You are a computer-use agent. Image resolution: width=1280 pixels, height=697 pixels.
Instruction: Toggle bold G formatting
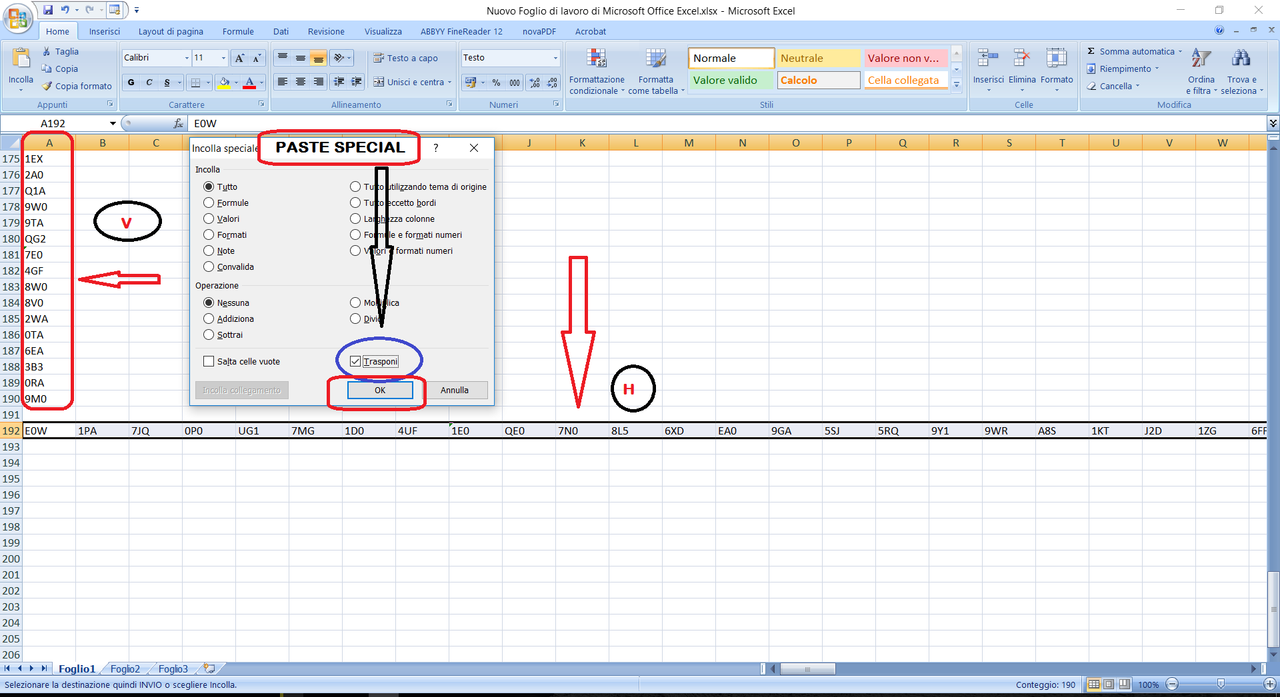point(130,82)
